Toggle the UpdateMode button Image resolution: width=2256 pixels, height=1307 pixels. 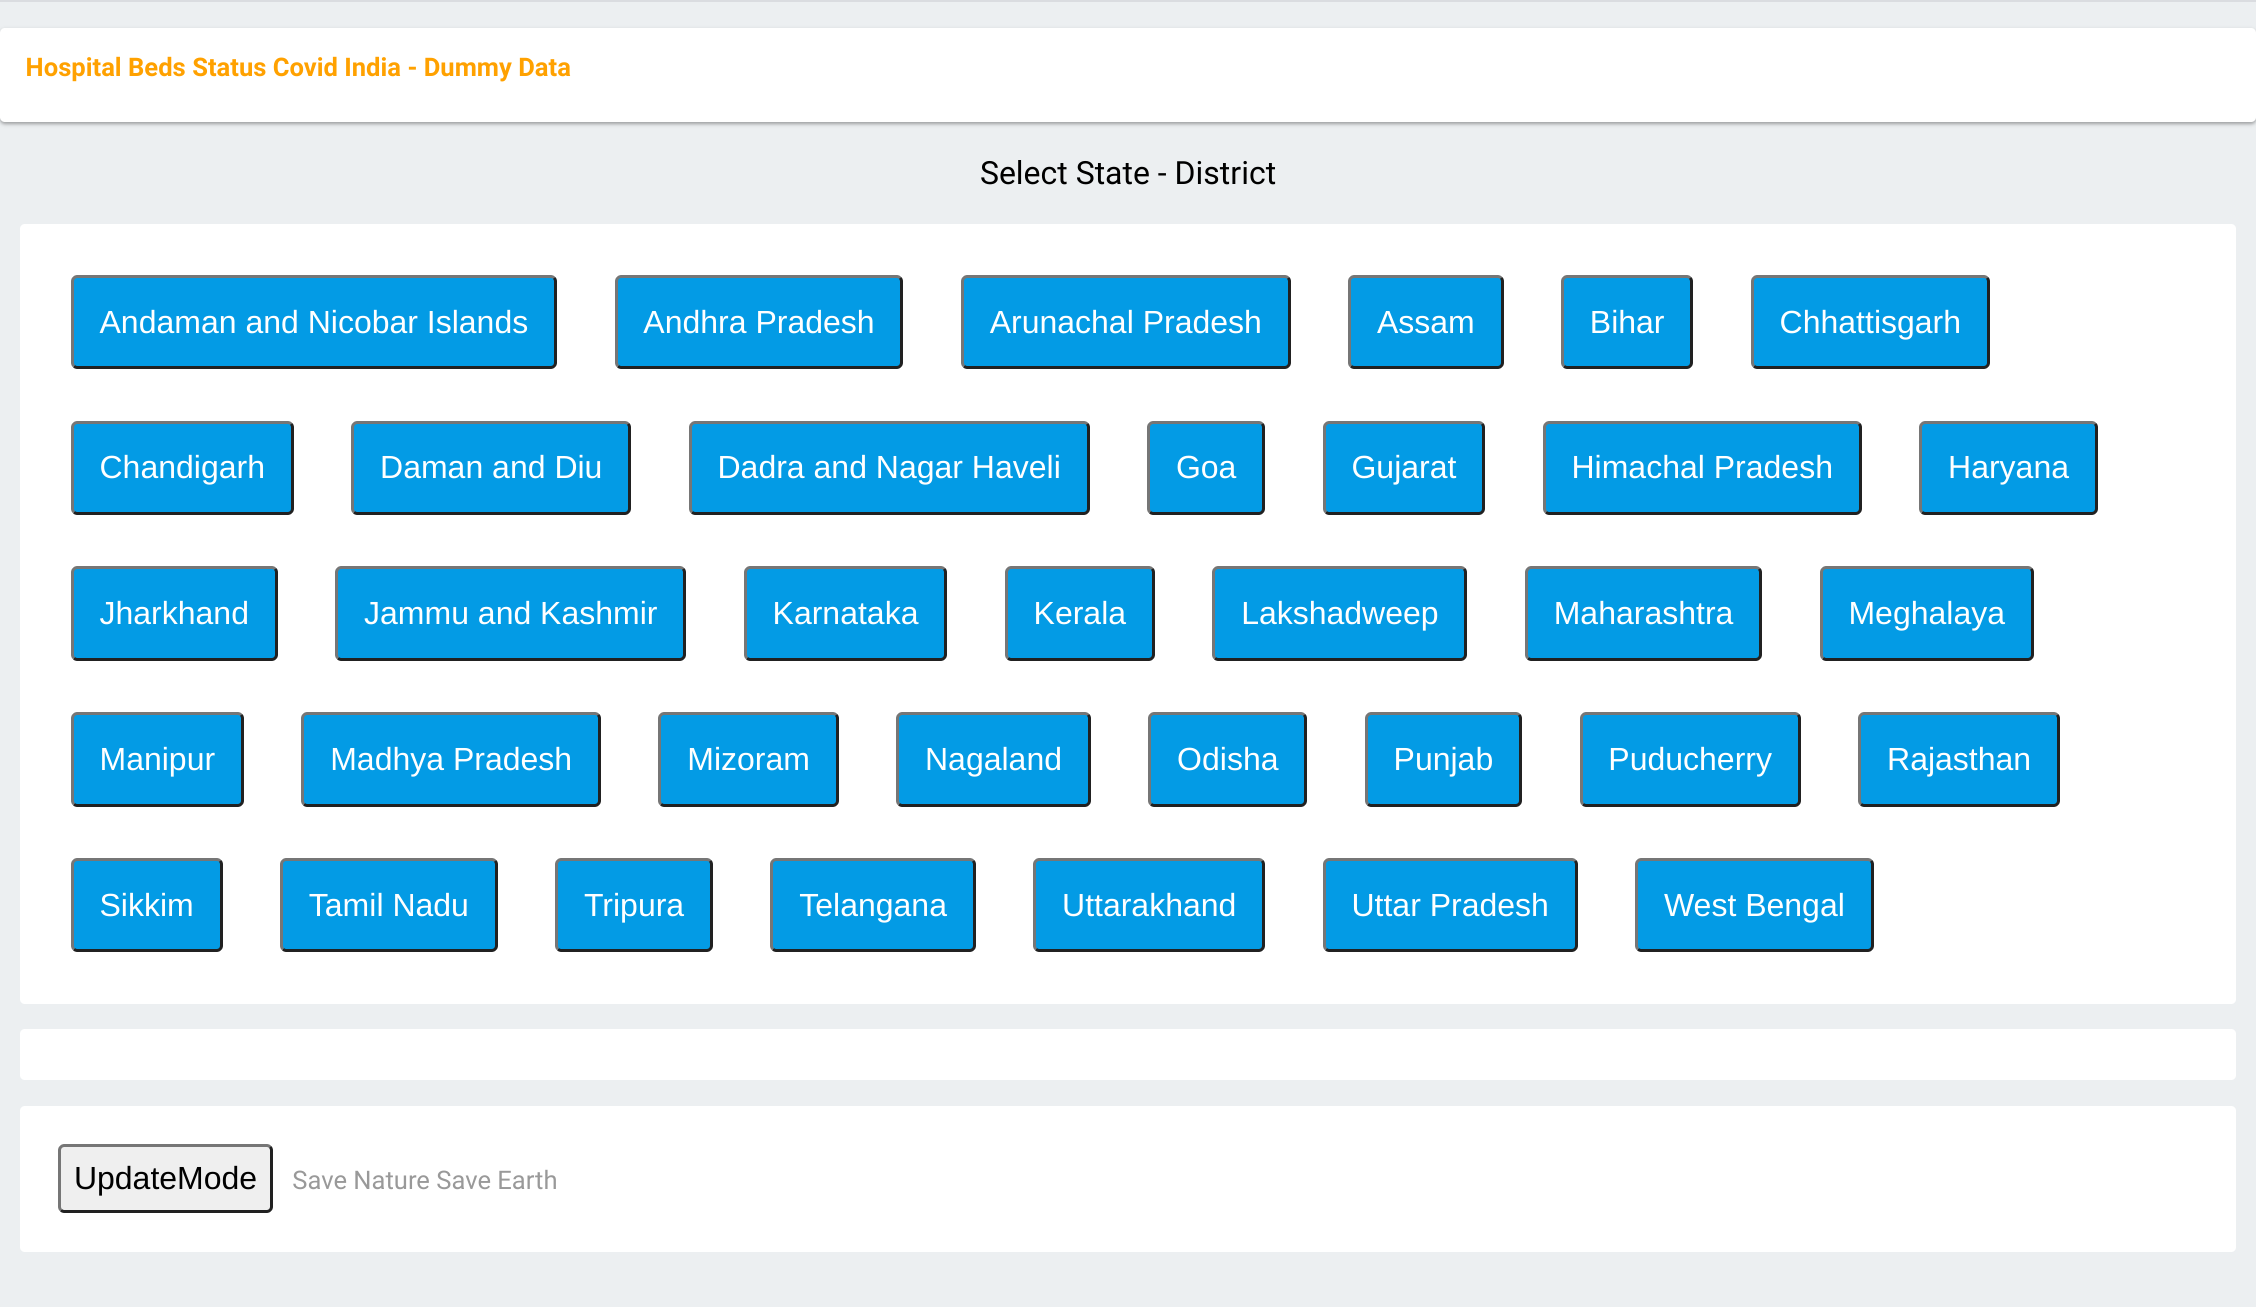165,1178
